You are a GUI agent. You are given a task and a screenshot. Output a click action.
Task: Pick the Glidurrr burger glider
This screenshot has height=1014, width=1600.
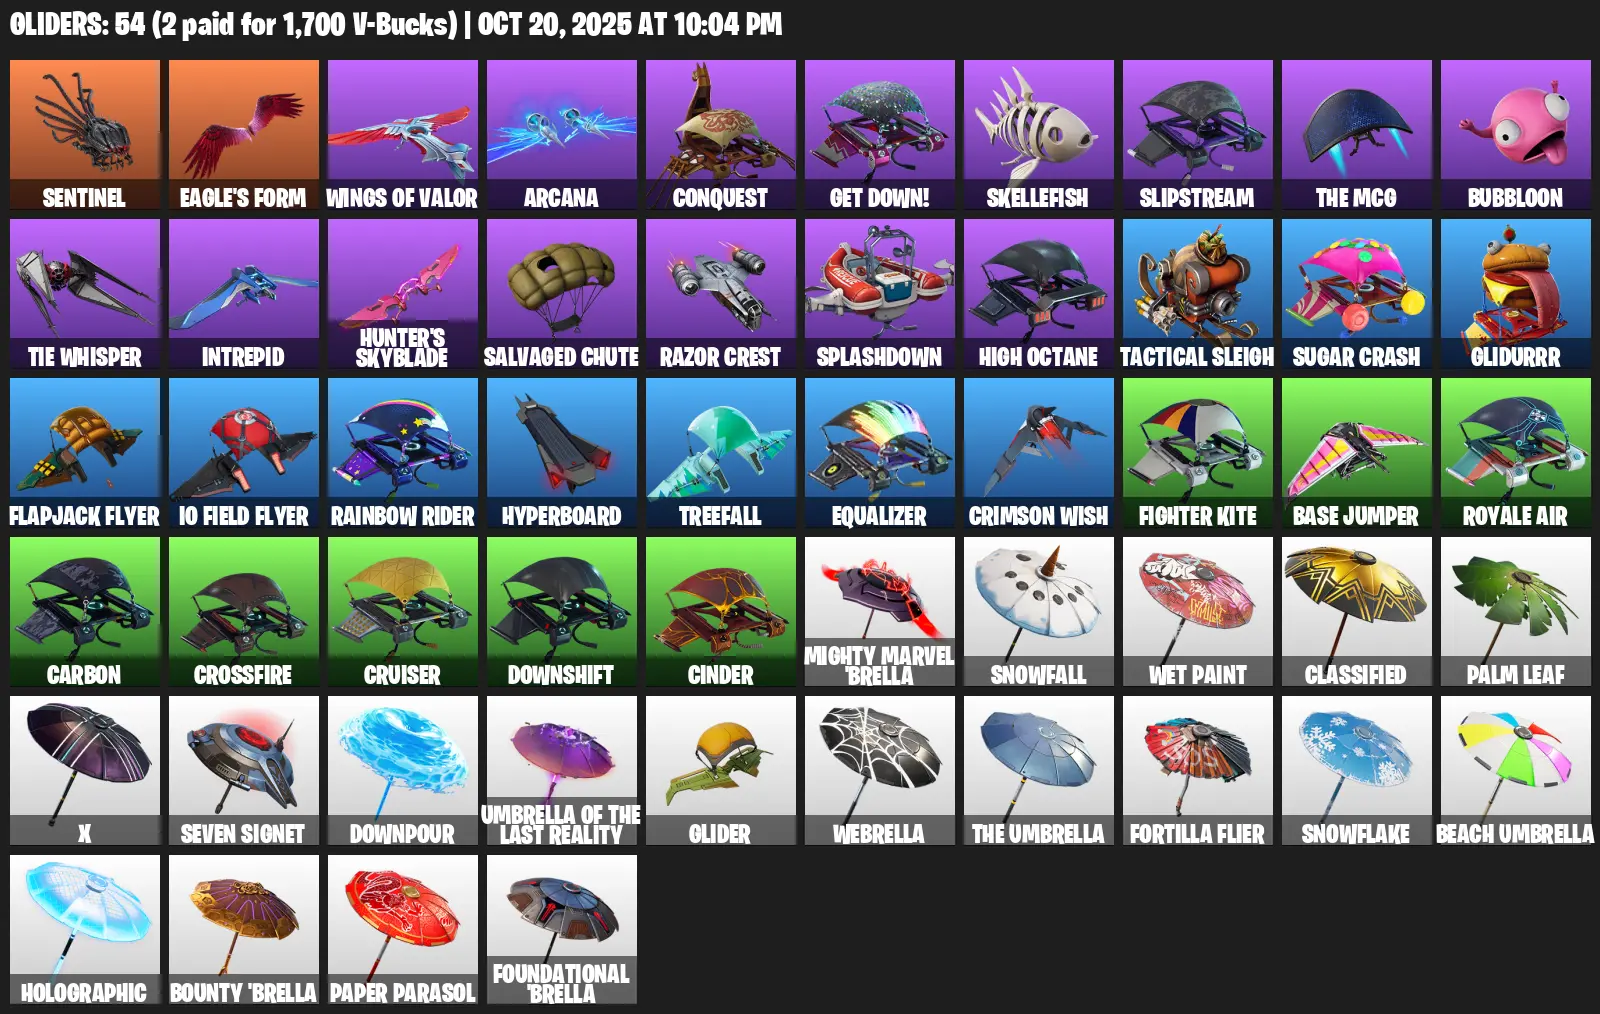1516,293
